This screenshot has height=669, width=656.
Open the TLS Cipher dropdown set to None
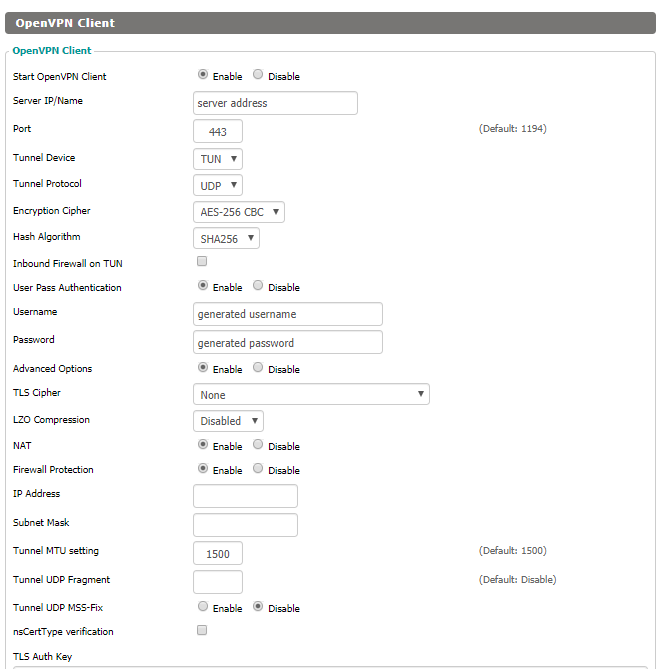tap(311, 394)
